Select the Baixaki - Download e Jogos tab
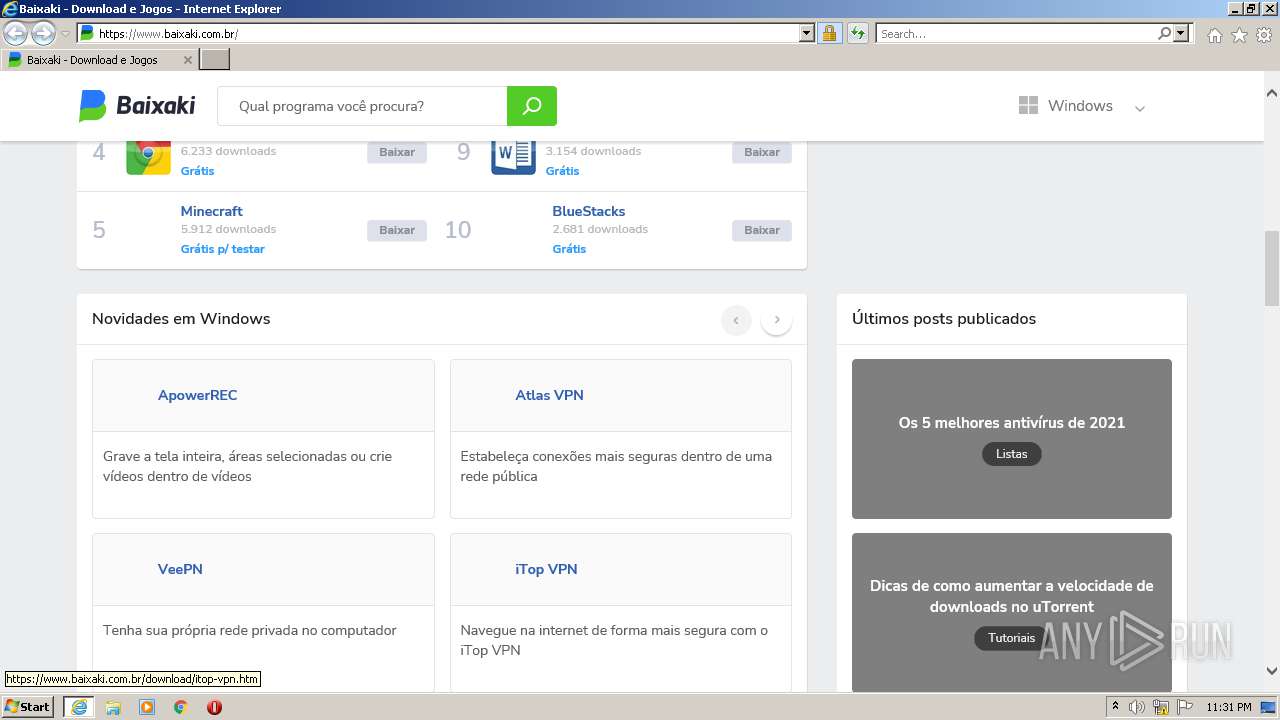 point(100,60)
